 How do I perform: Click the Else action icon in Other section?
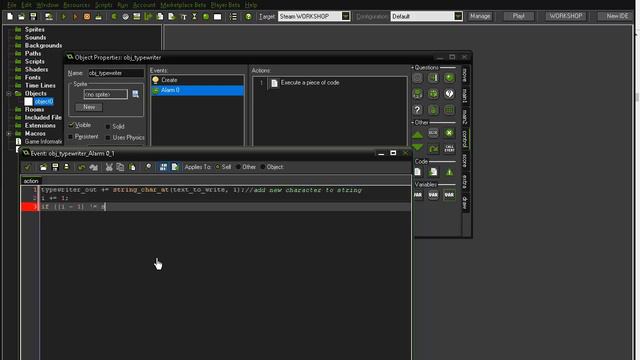[433, 133]
